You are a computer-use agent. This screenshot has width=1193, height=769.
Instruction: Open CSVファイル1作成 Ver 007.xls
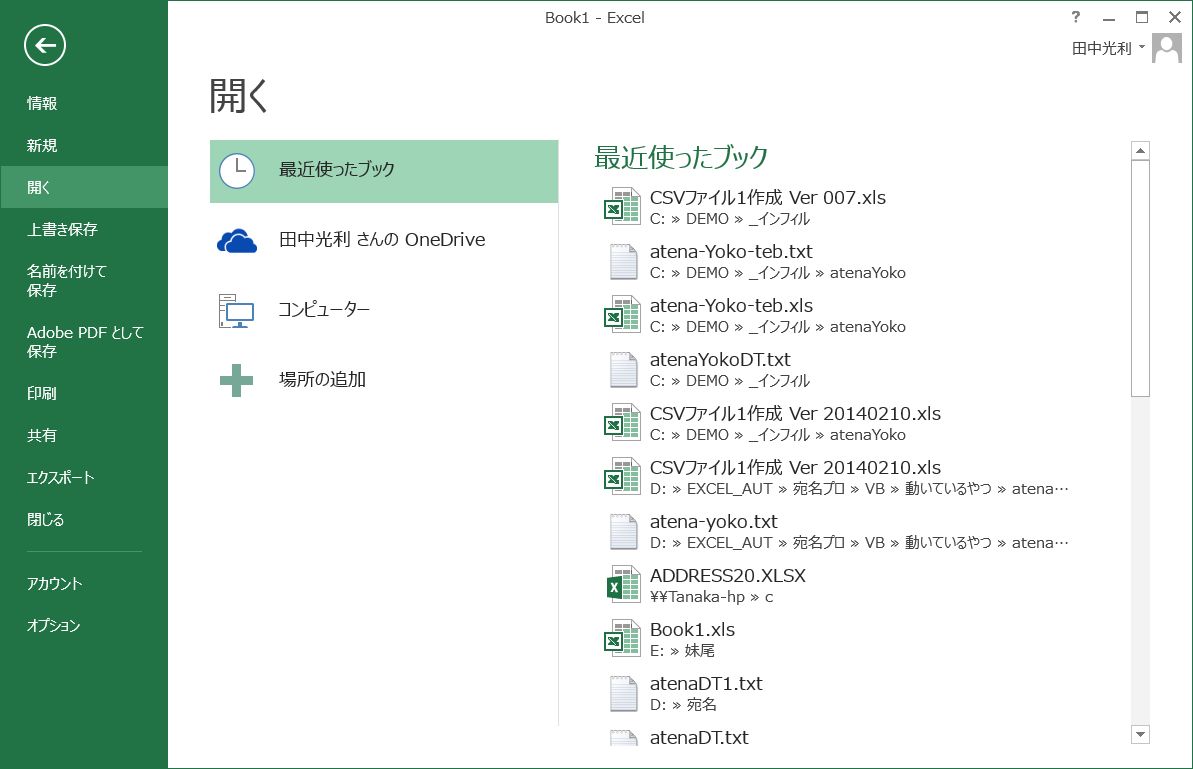click(x=768, y=198)
